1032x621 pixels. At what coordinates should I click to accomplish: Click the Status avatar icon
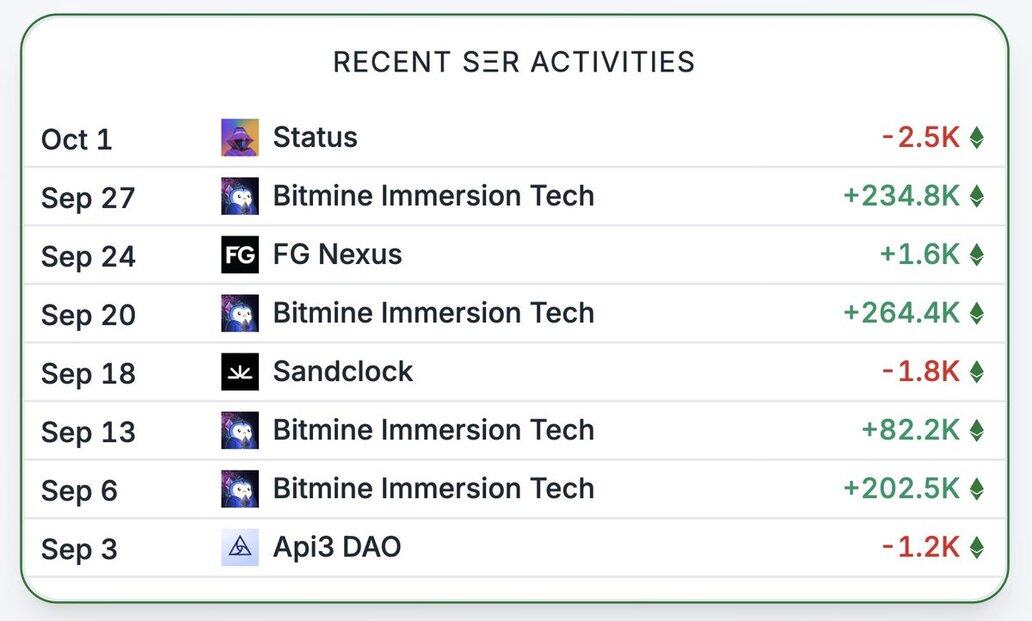point(239,138)
